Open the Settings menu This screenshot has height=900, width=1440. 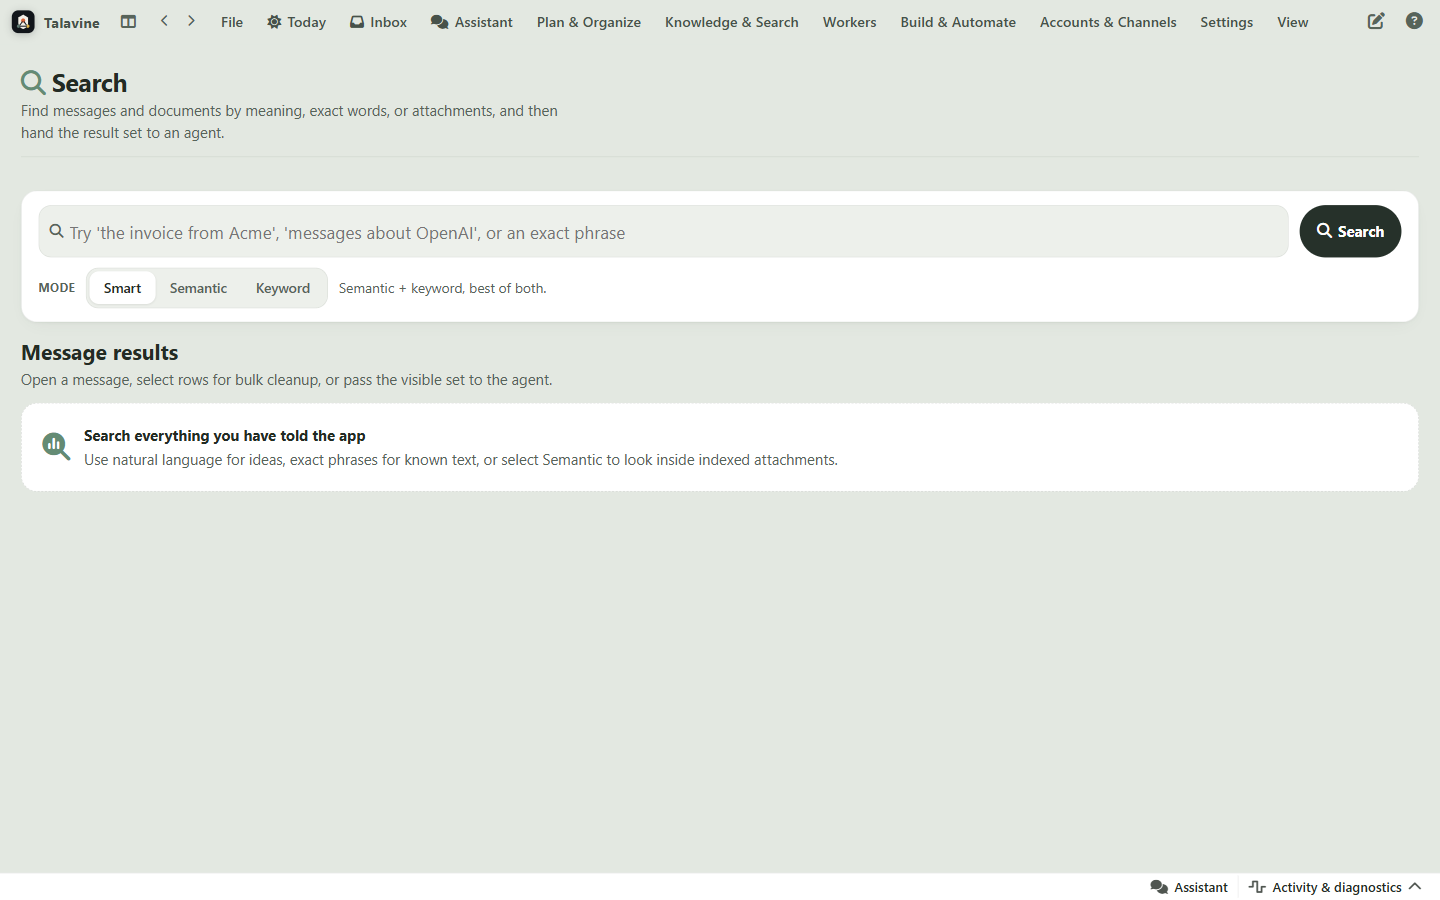click(x=1227, y=22)
